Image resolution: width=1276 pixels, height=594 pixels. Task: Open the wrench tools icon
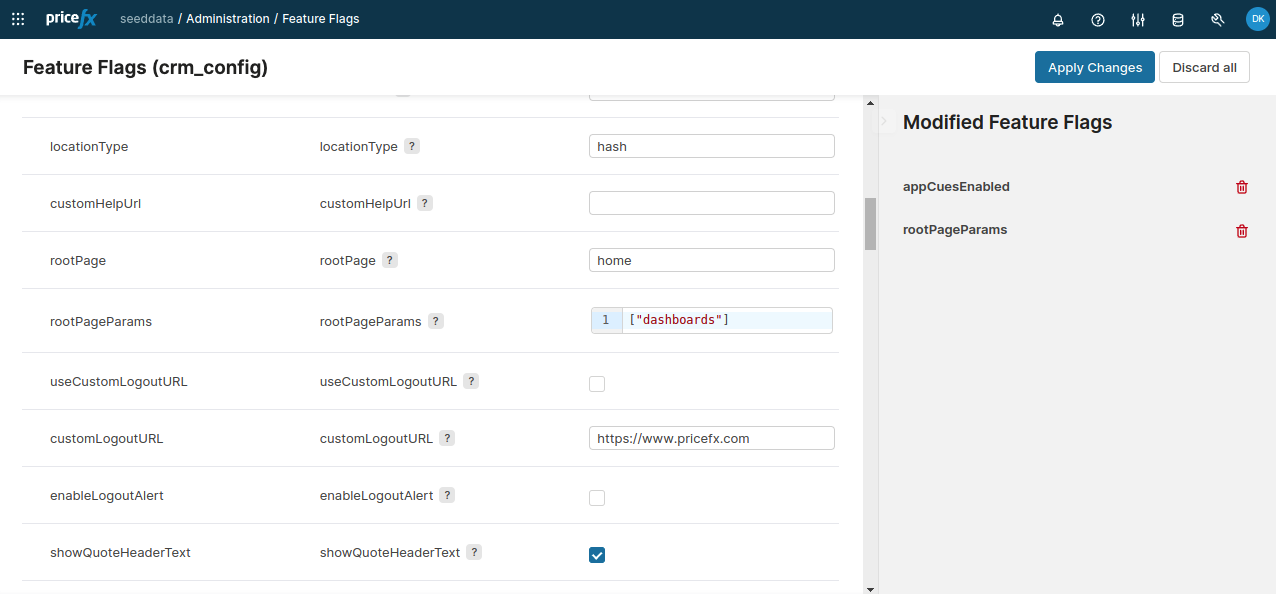tap(1217, 19)
